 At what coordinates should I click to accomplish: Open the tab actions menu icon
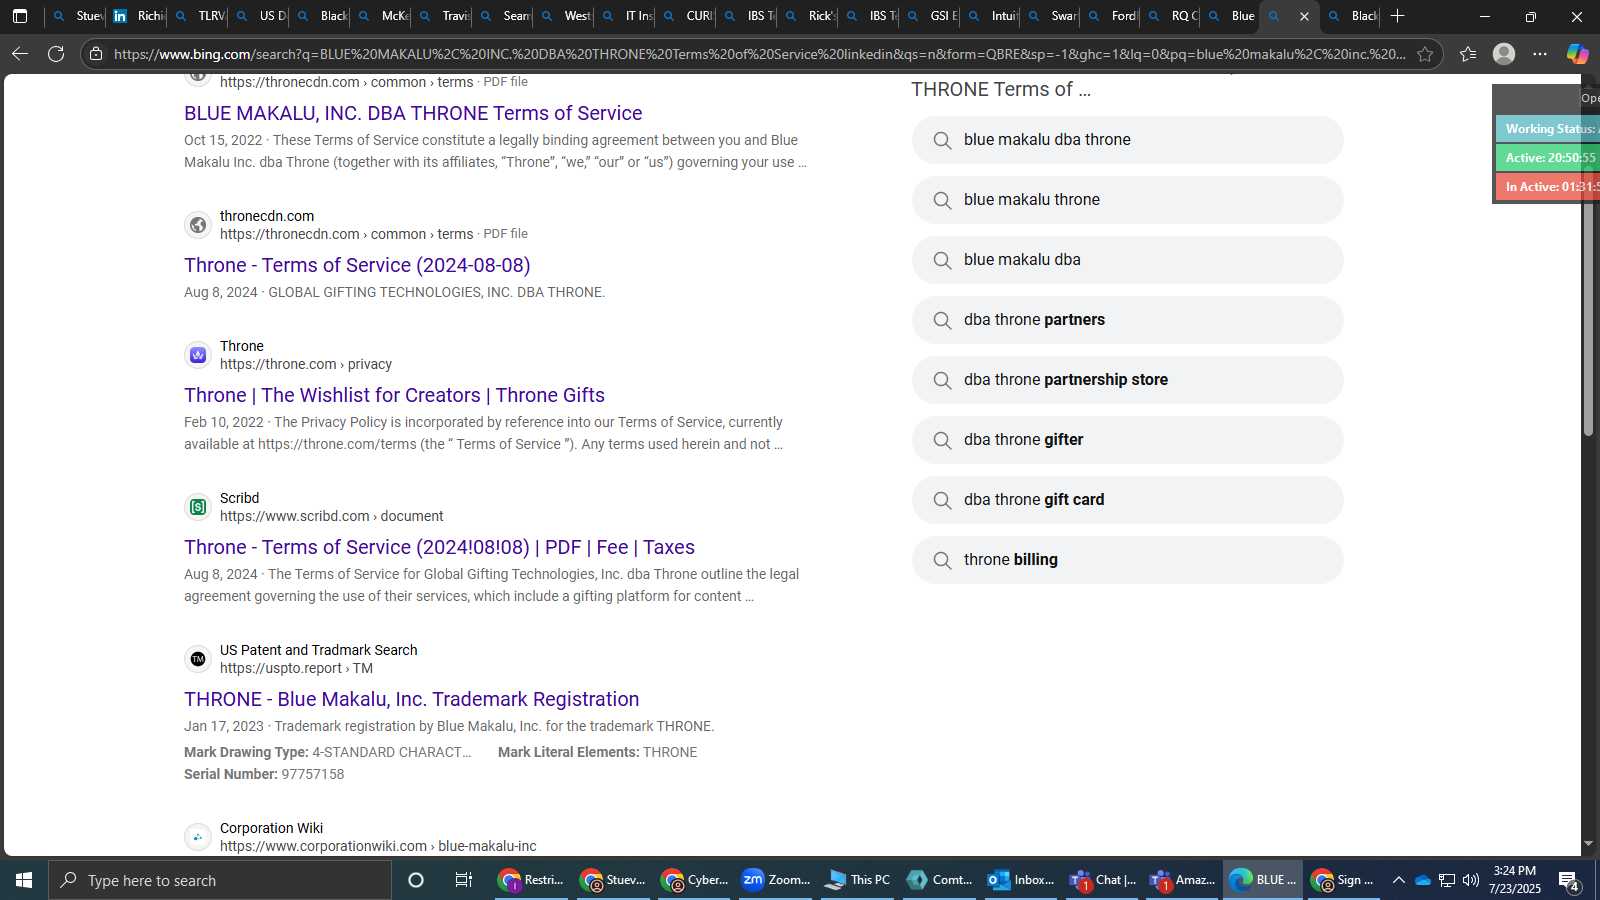[x=20, y=16]
